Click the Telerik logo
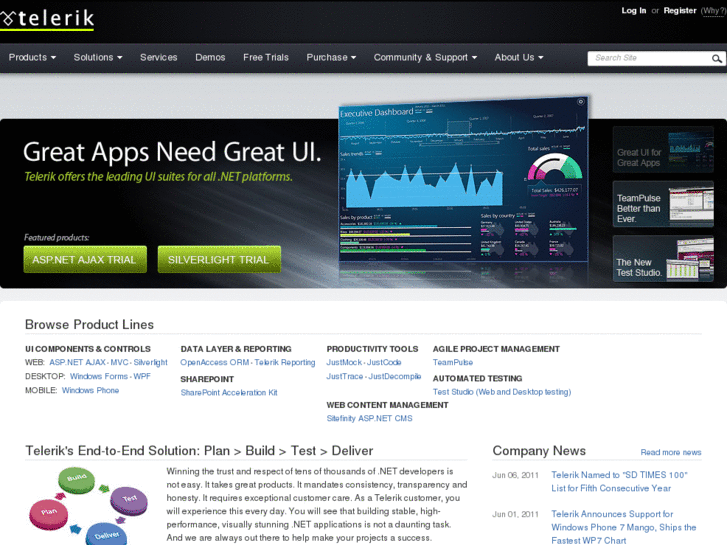The width and height of the screenshot is (727, 545). tap(47, 19)
